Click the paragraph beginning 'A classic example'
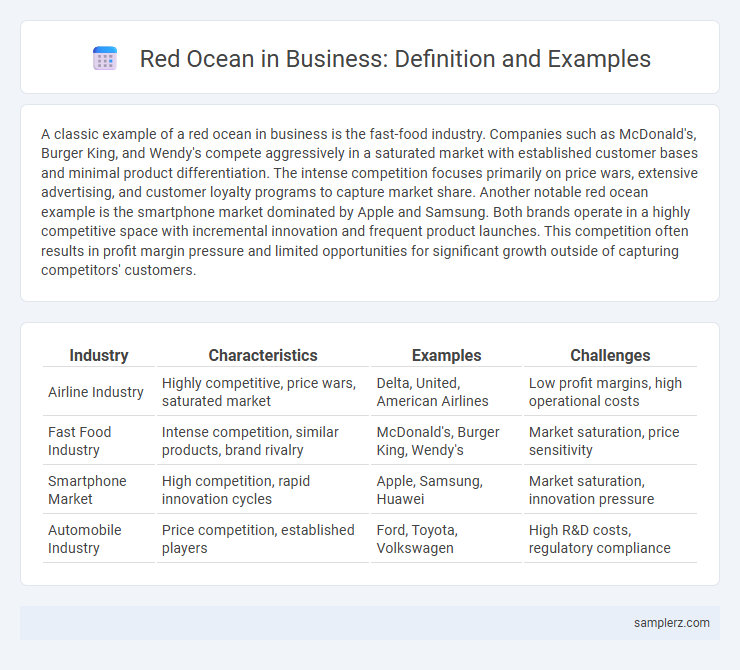The image size is (740, 670). coord(370,202)
